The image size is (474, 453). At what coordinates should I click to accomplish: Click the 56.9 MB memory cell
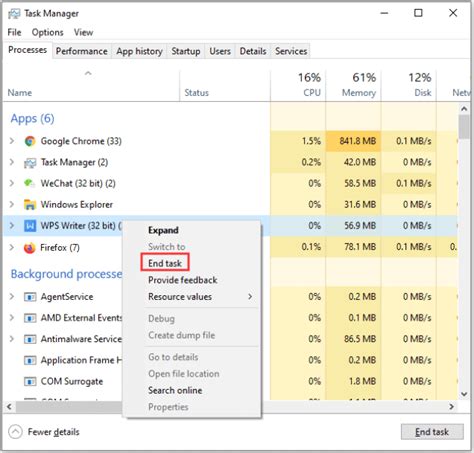(x=353, y=226)
